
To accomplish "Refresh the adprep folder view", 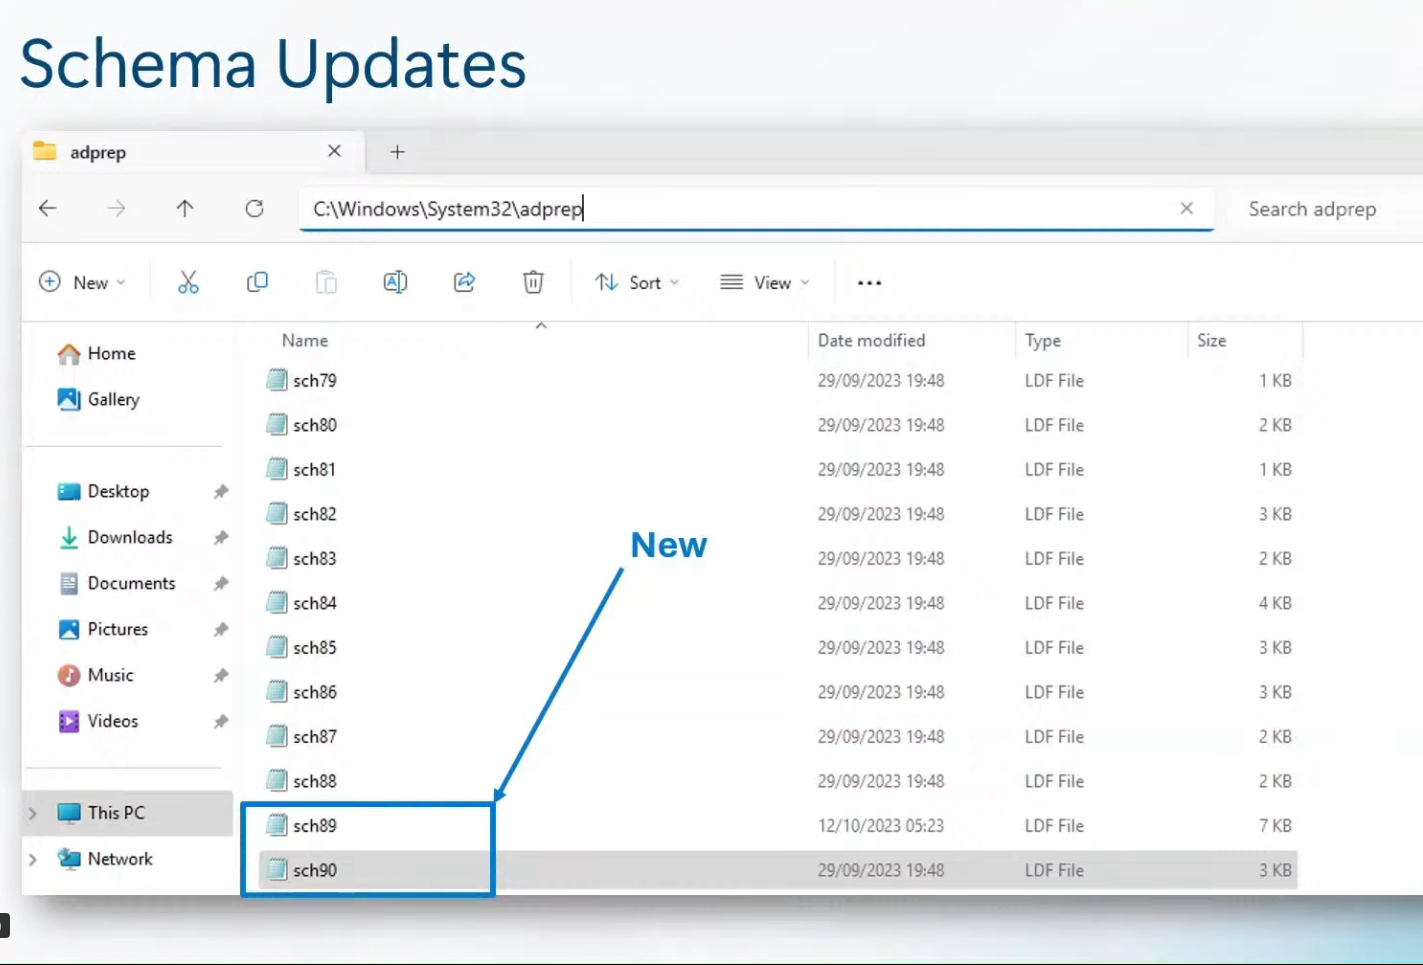I will click(x=254, y=208).
